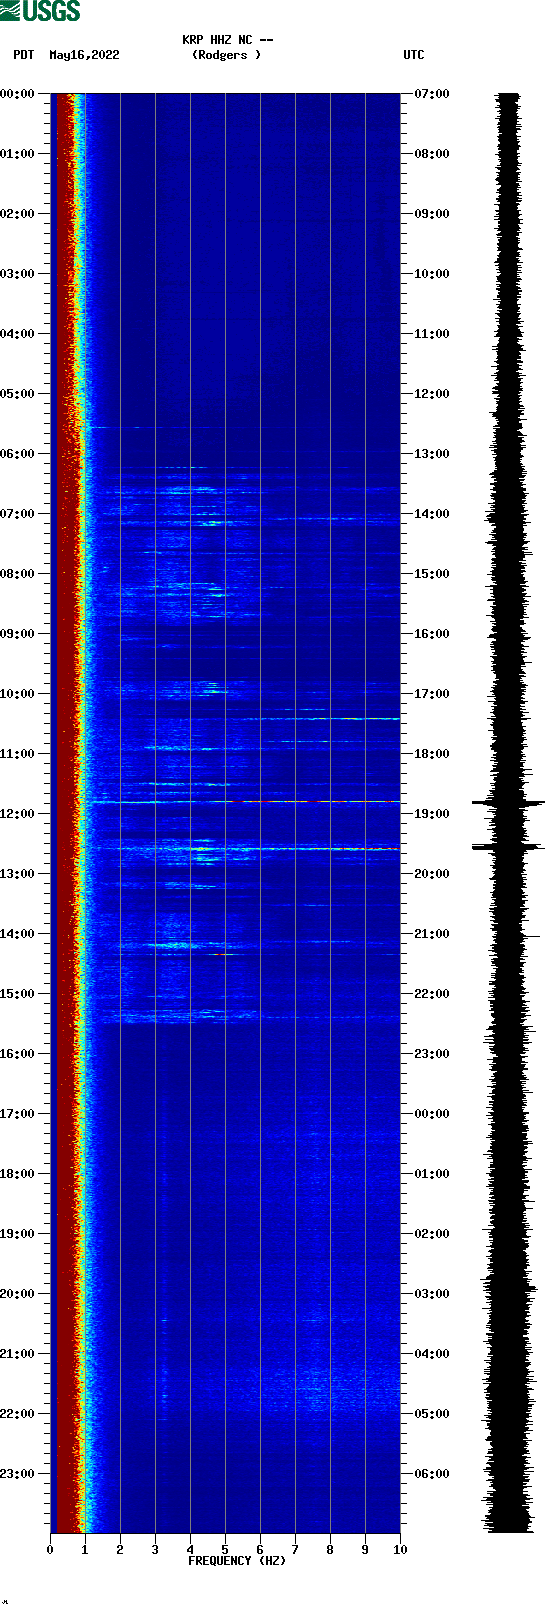Viewport: 552px width, 1613px height.
Task: Click the 09:00 UTC time label
Action: (432, 214)
